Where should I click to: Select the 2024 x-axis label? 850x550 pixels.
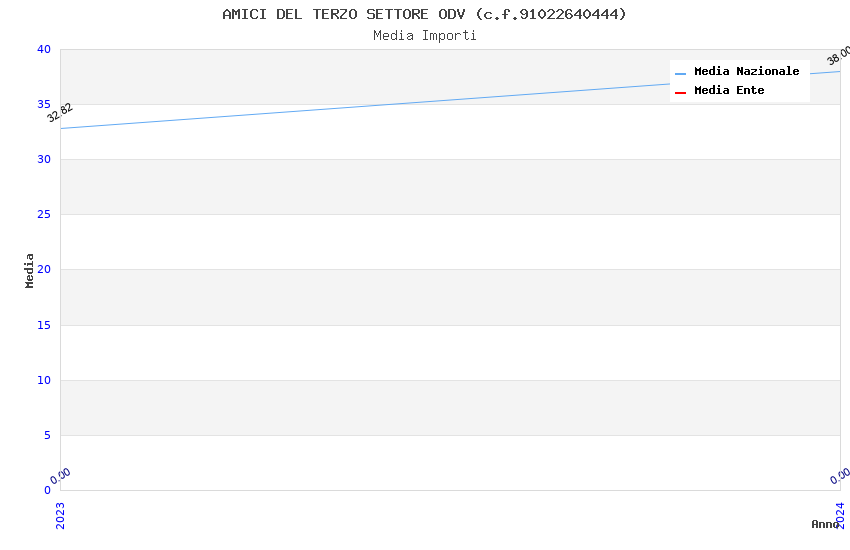tap(840, 515)
